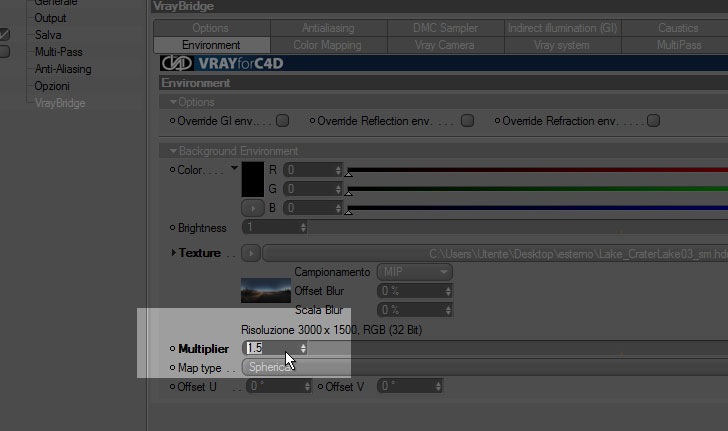Select Output in render settings list
The height and width of the screenshot is (431, 728).
coord(50,18)
